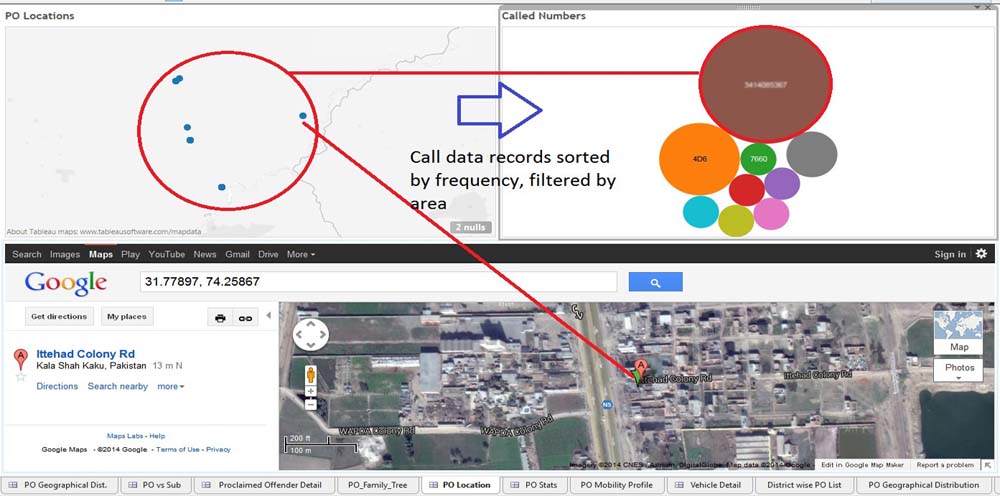Open the settings gear icon
The height and width of the screenshot is (496, 1000).
point(981,254)
